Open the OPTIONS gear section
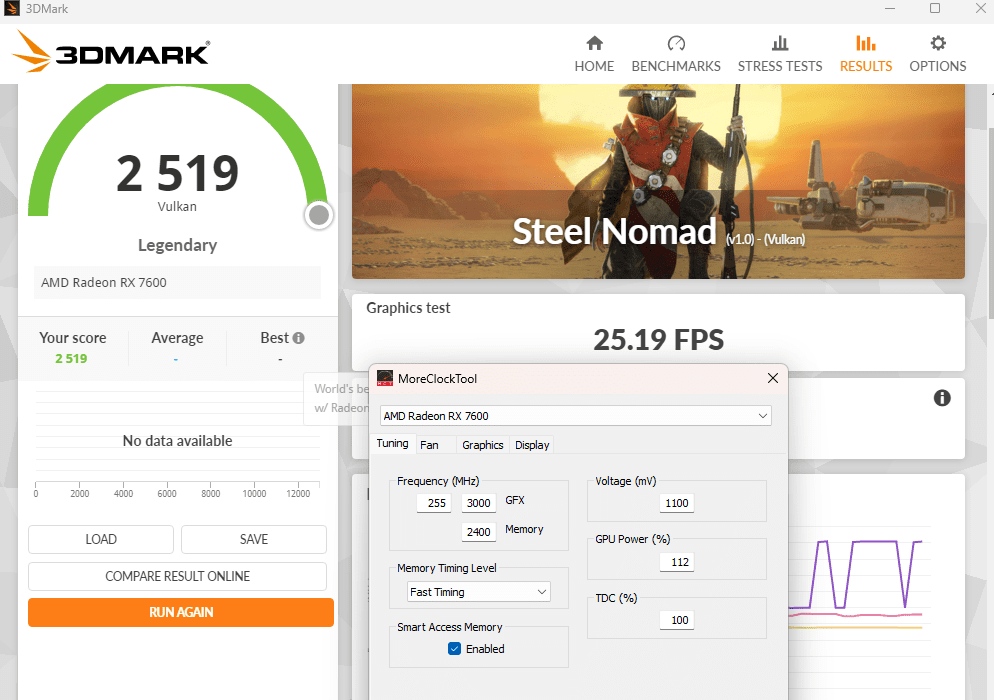Image resolution: width=994 pixels, height=700 pixels. tap(938, 54)
